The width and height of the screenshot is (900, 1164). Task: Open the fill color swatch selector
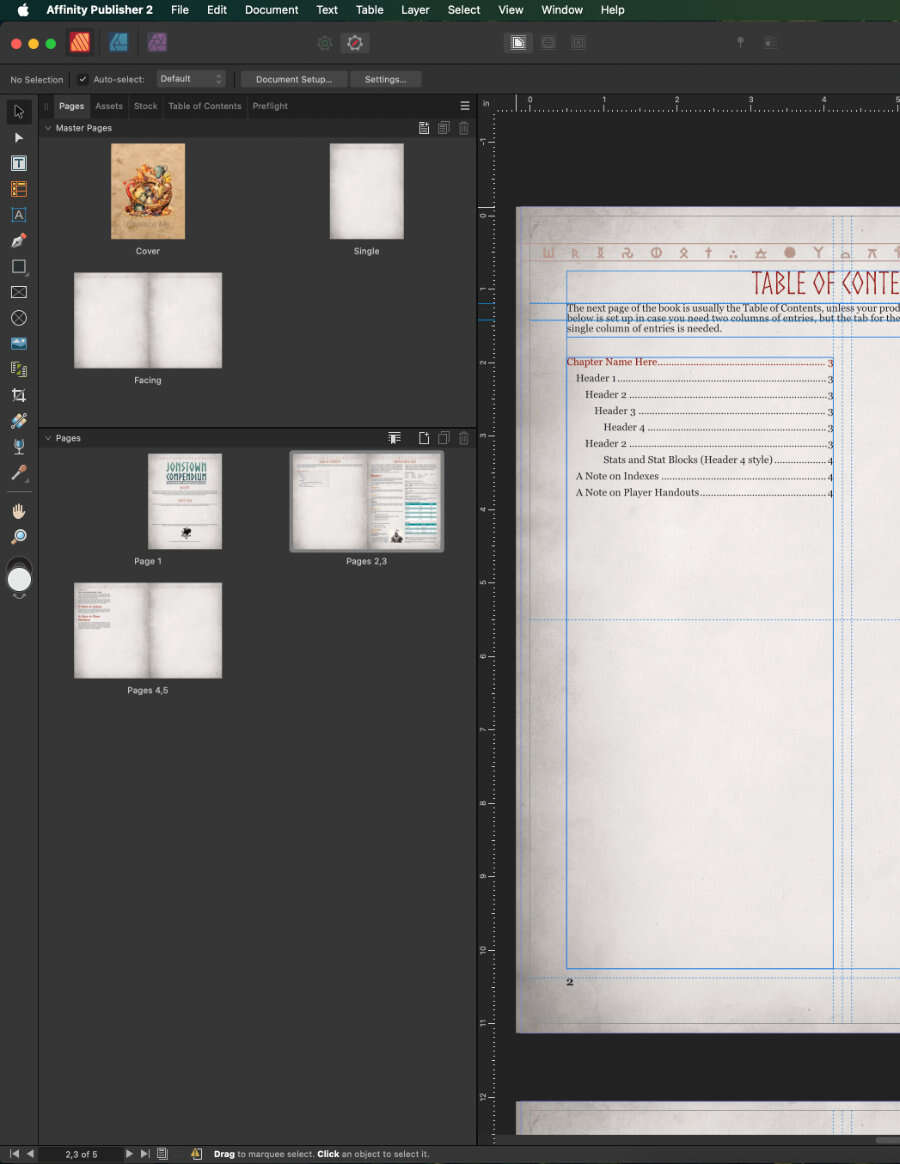pos(18,578)
